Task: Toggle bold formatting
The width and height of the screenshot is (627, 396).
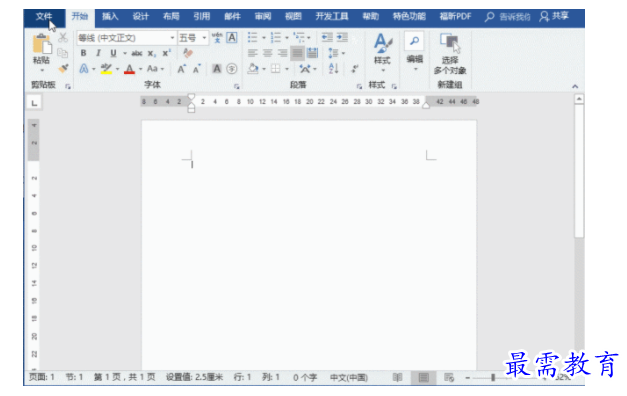Action: [x=83, y=53]
